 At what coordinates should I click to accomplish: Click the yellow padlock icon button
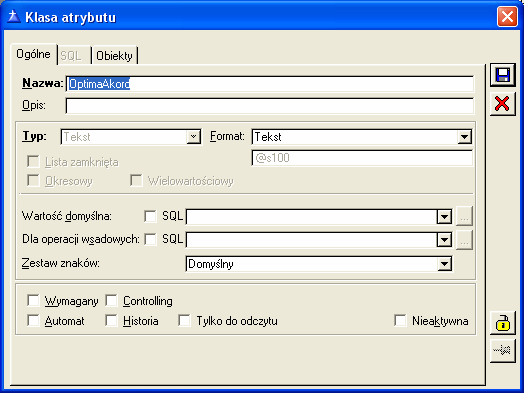point(503,323)
